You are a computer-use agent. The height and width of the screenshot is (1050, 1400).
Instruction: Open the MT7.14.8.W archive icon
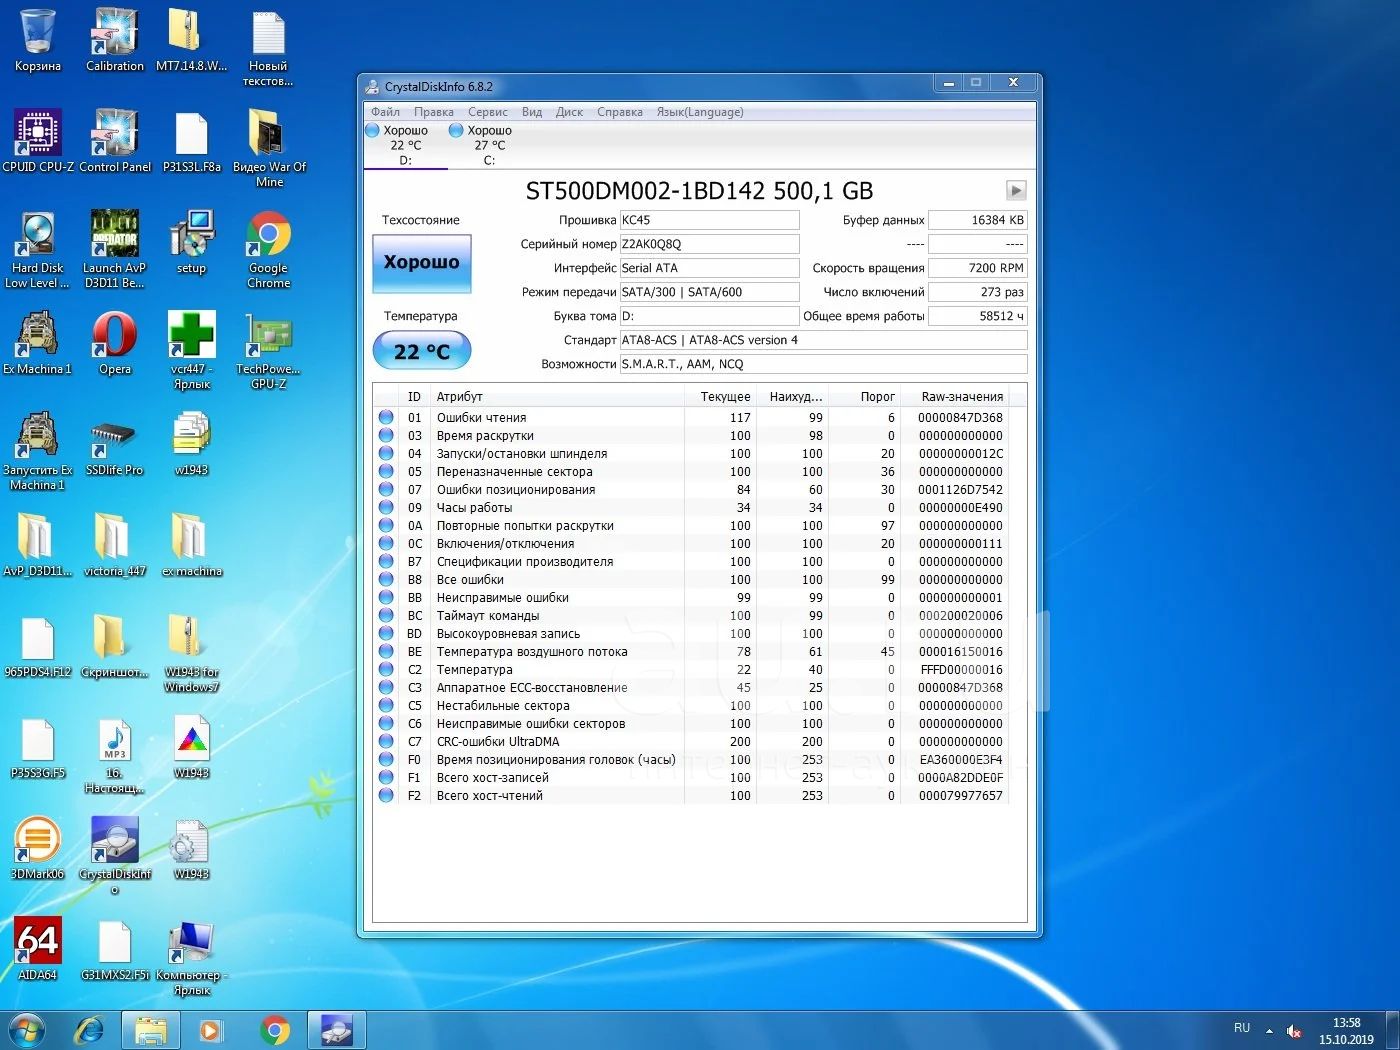click(x=191, y=40)
